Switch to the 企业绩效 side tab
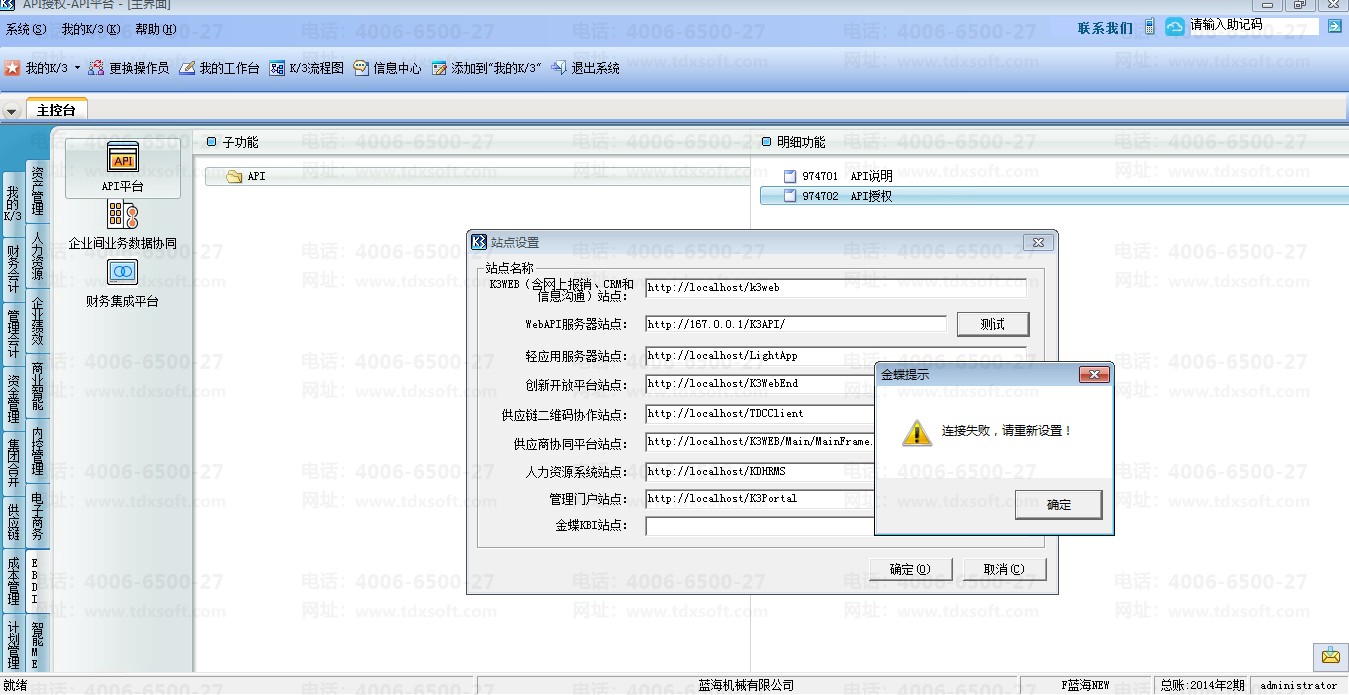The width and height of the screenshot is (1349, 695). (37, 322)
